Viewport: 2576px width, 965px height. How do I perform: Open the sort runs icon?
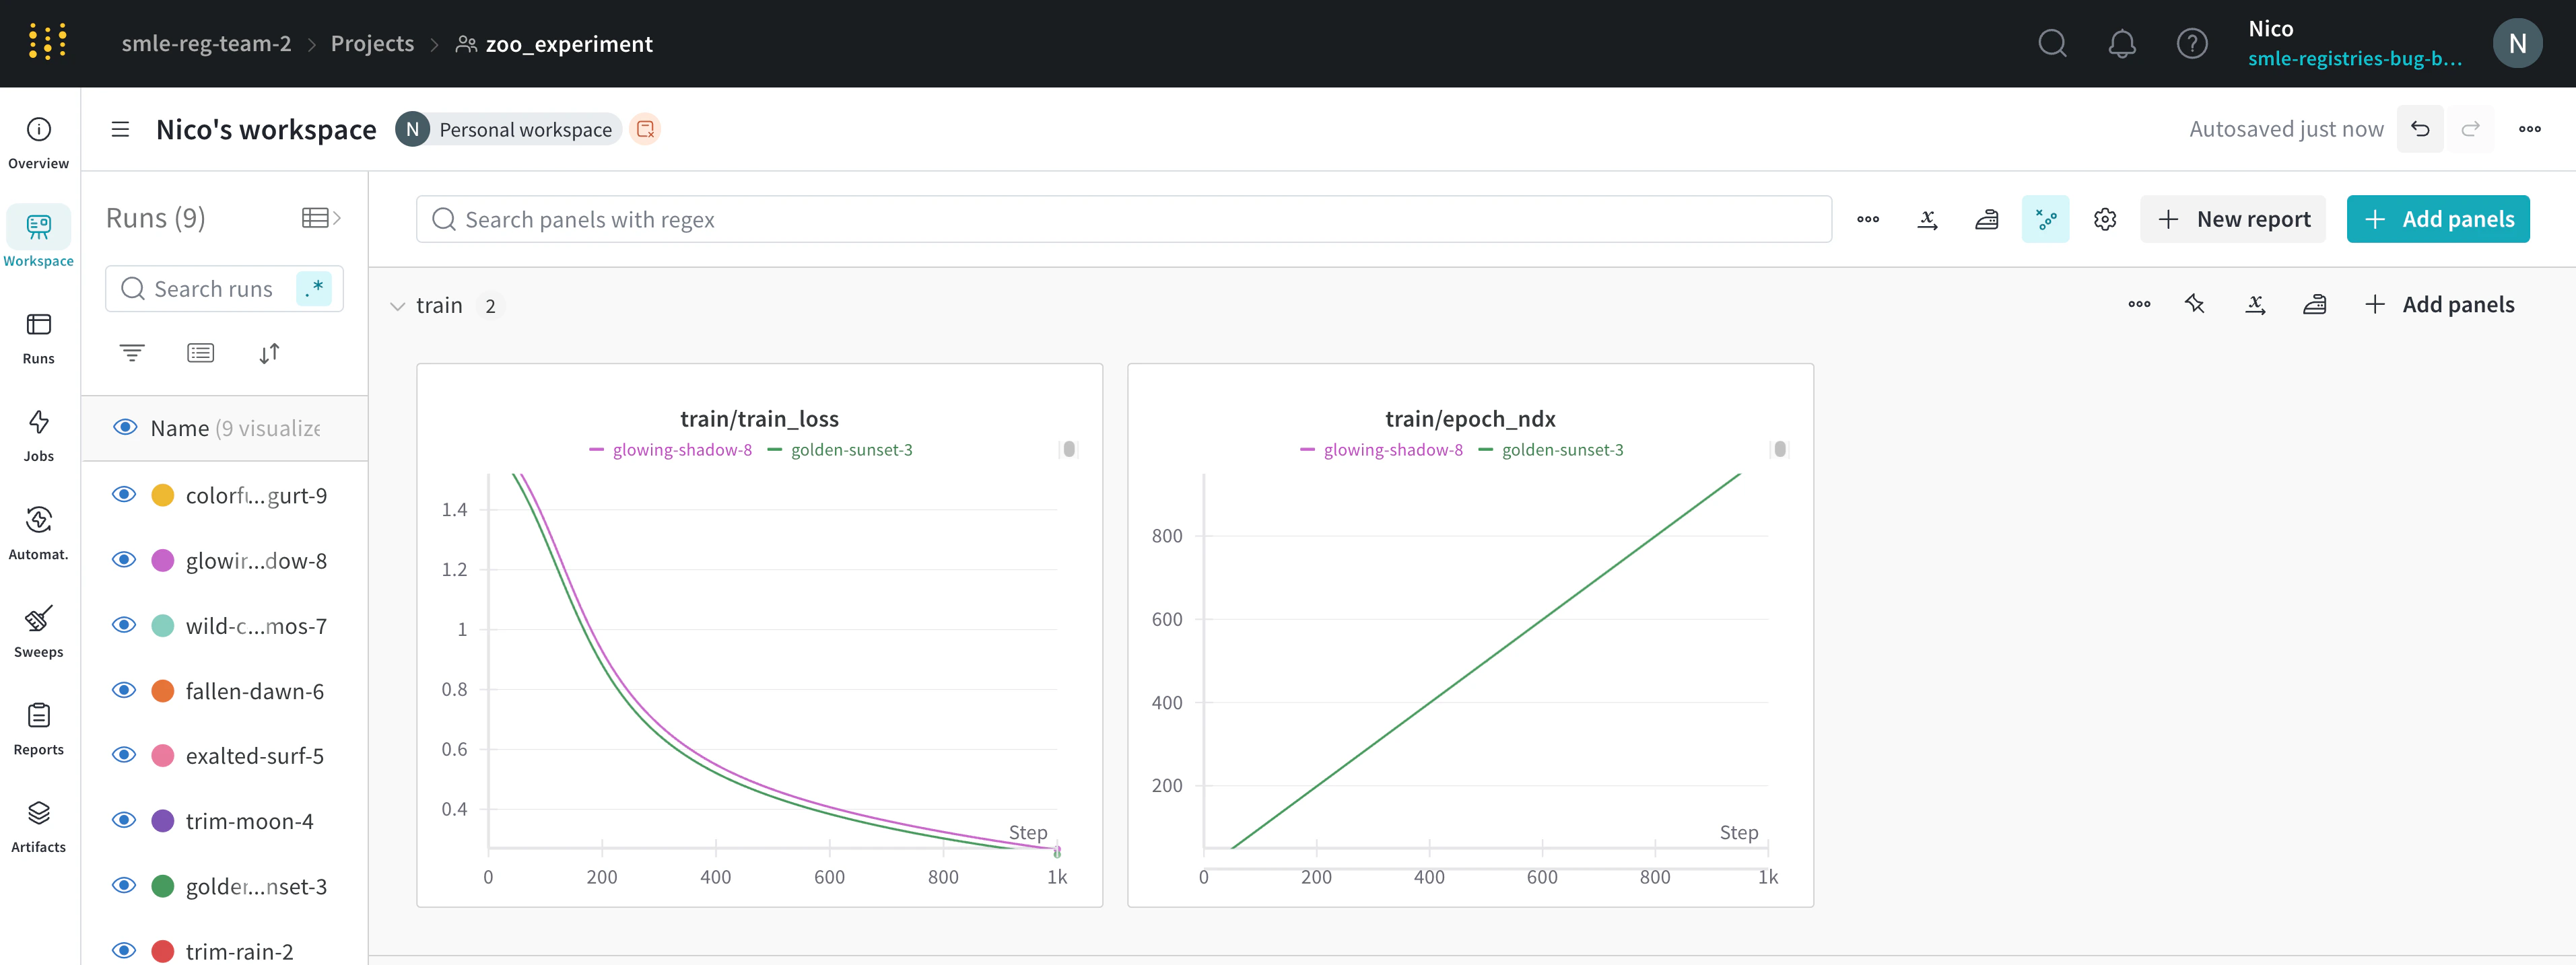[x=268, y=352]
